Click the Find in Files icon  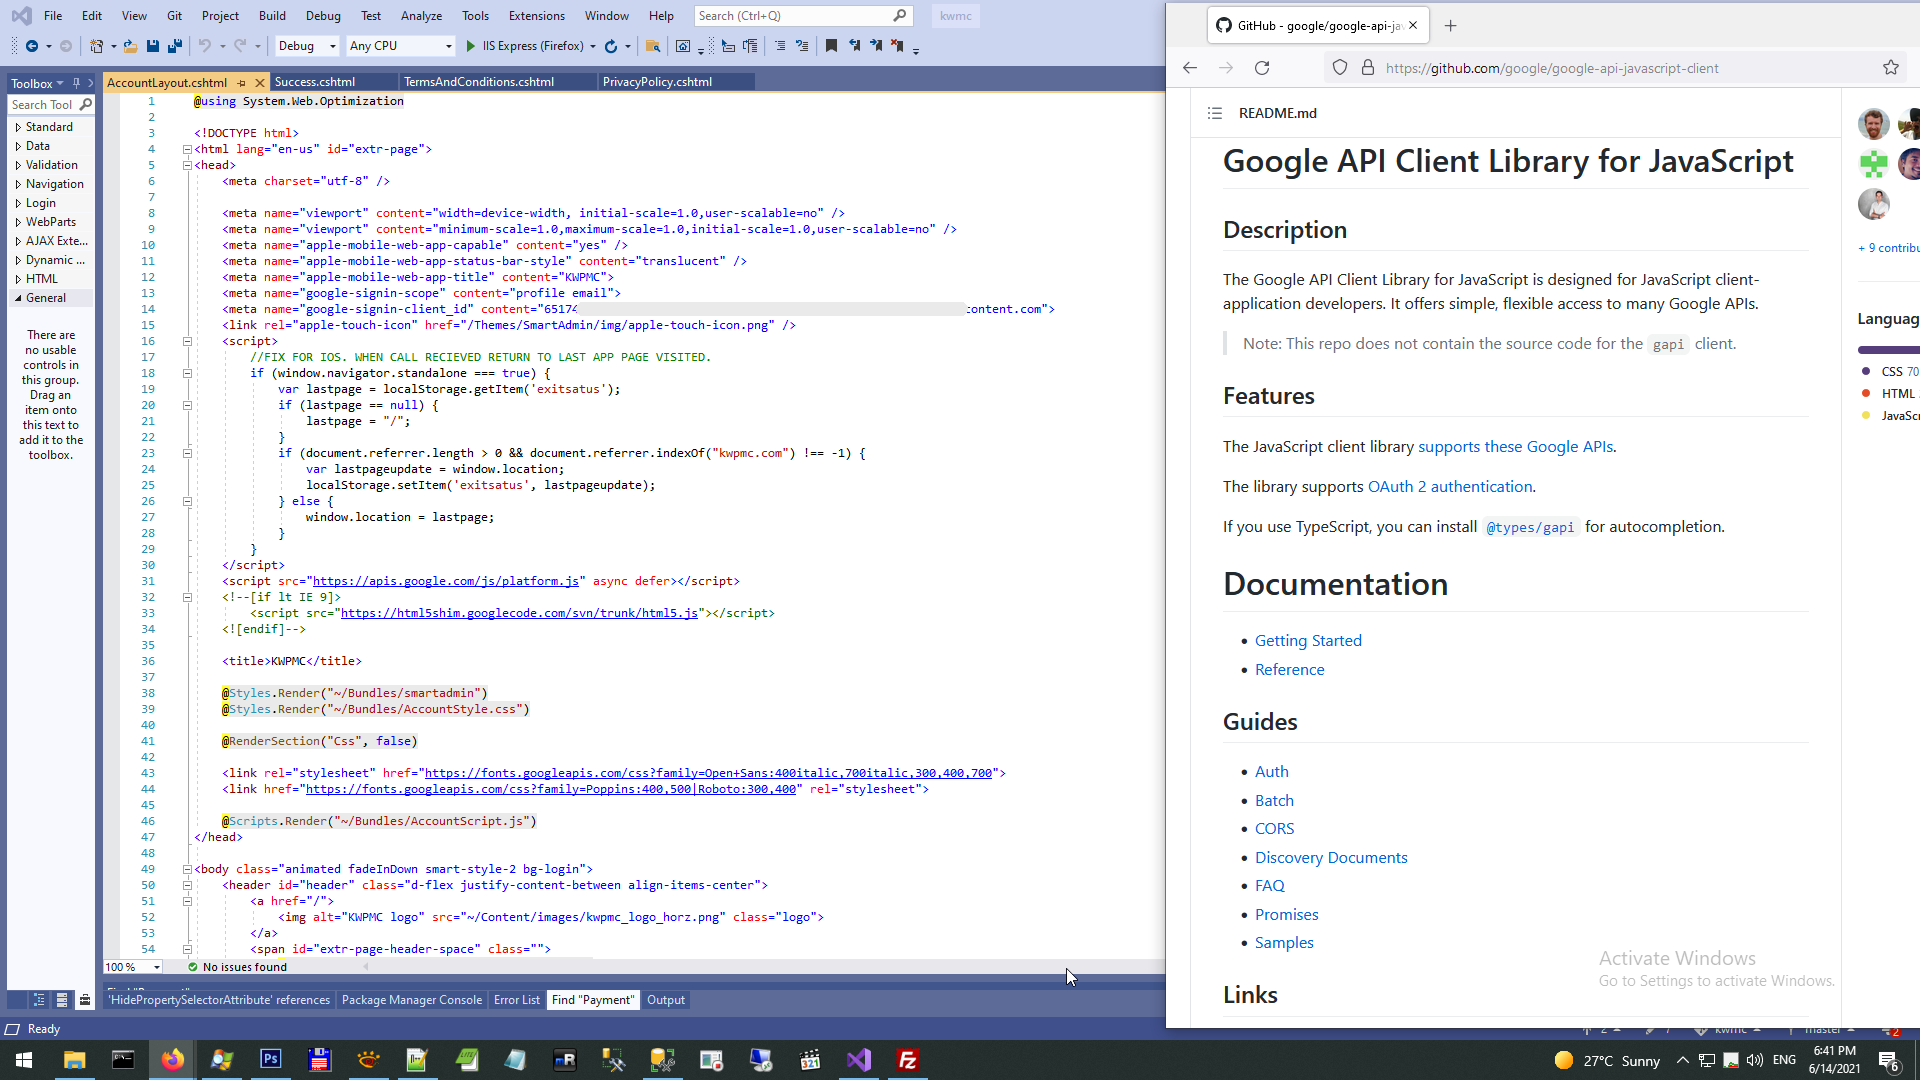652,46
